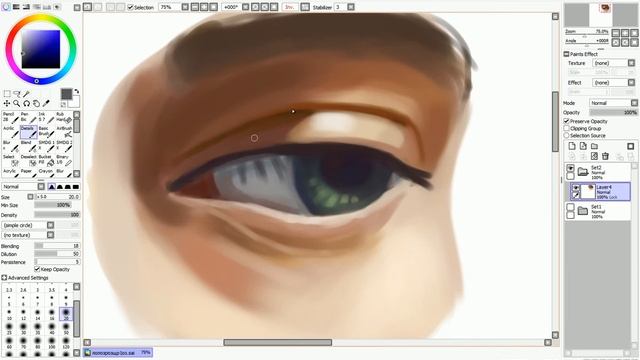Show the color wheel panel
This screenshot has width=640, height=360.
coord(6,7)
